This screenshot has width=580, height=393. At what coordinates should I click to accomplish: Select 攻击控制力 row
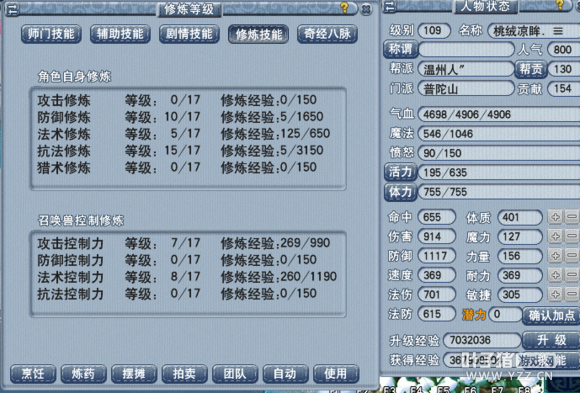pyautogui.click(x=183, y=243)
